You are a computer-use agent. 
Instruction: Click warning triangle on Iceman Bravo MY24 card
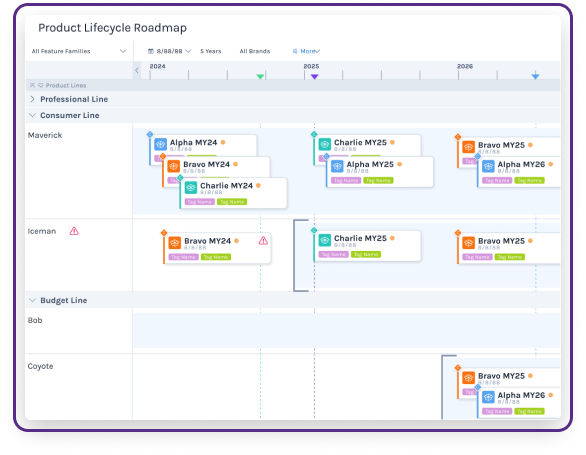(x=263, y=241)
